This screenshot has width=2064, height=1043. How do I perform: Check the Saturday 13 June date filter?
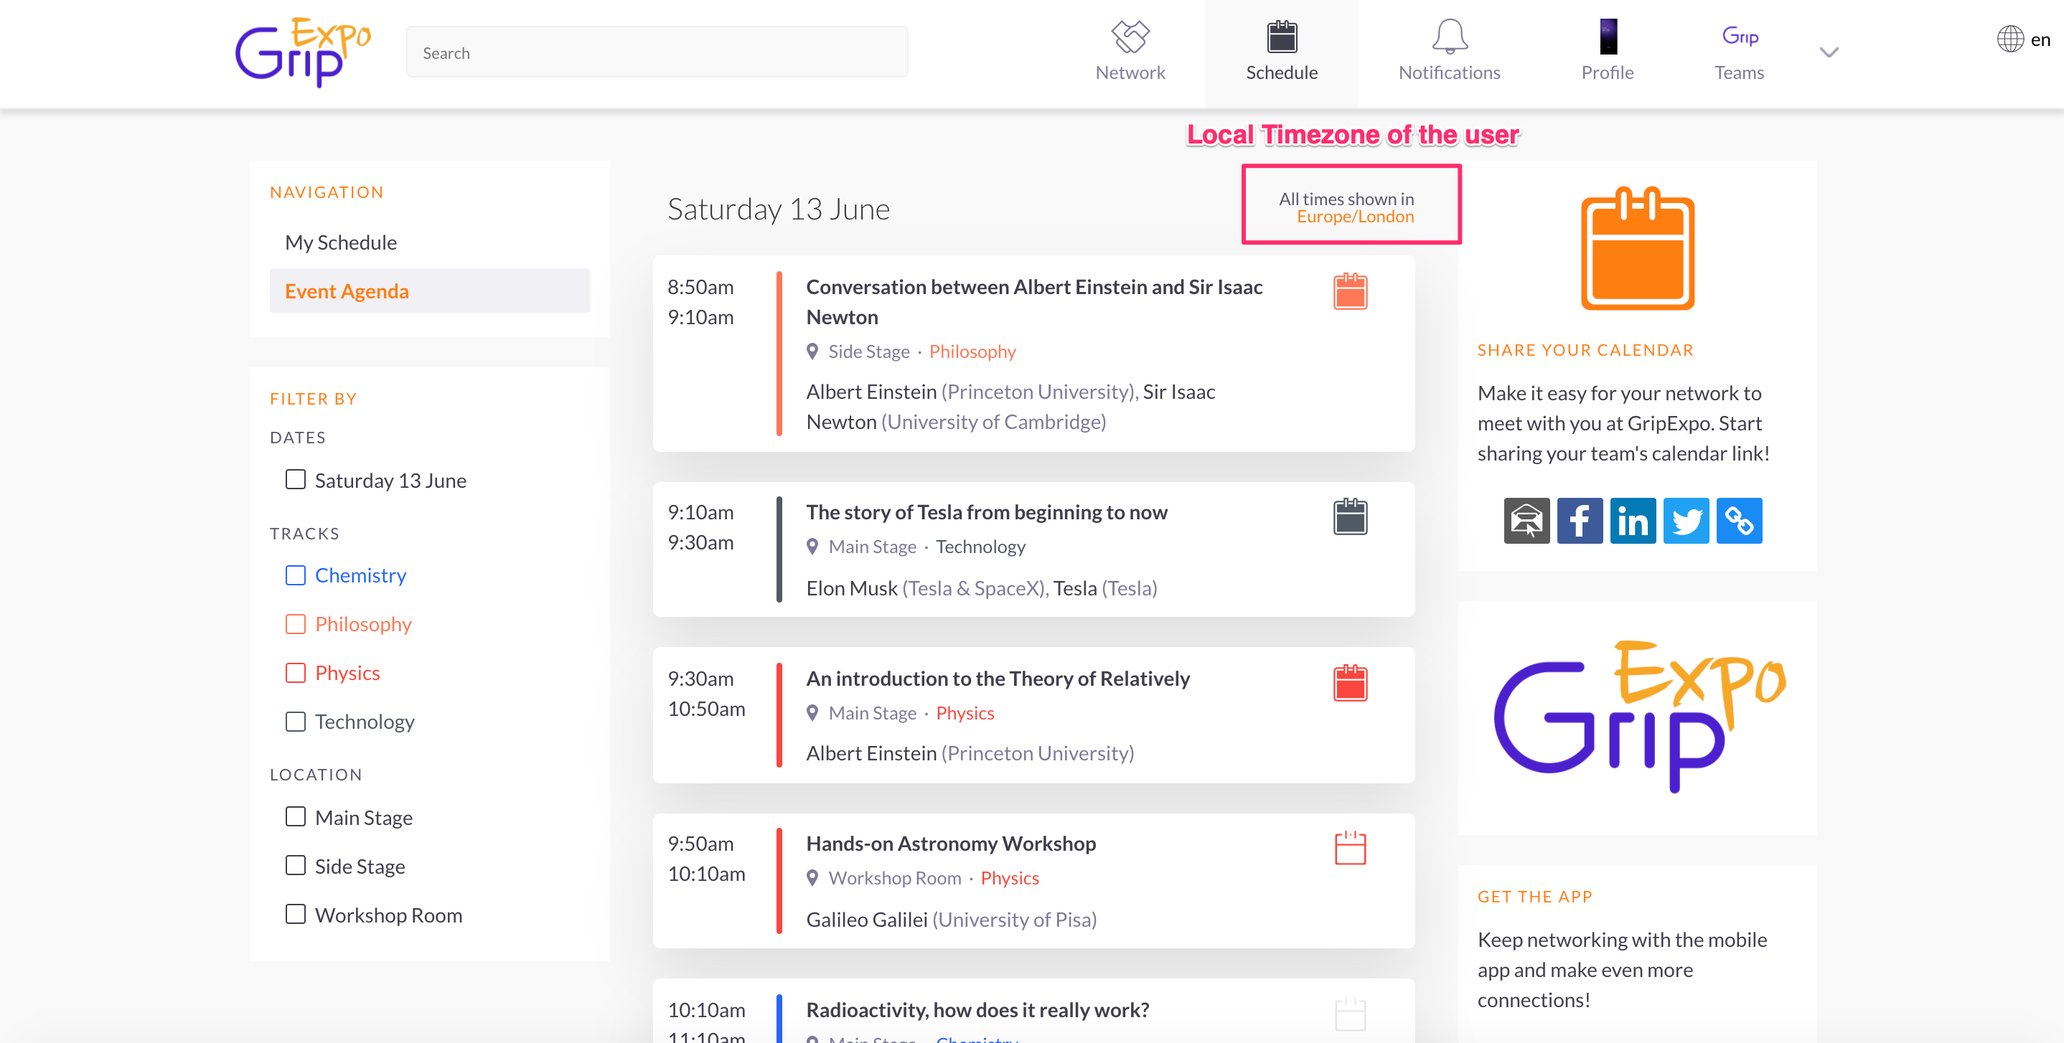click(296, 480)
